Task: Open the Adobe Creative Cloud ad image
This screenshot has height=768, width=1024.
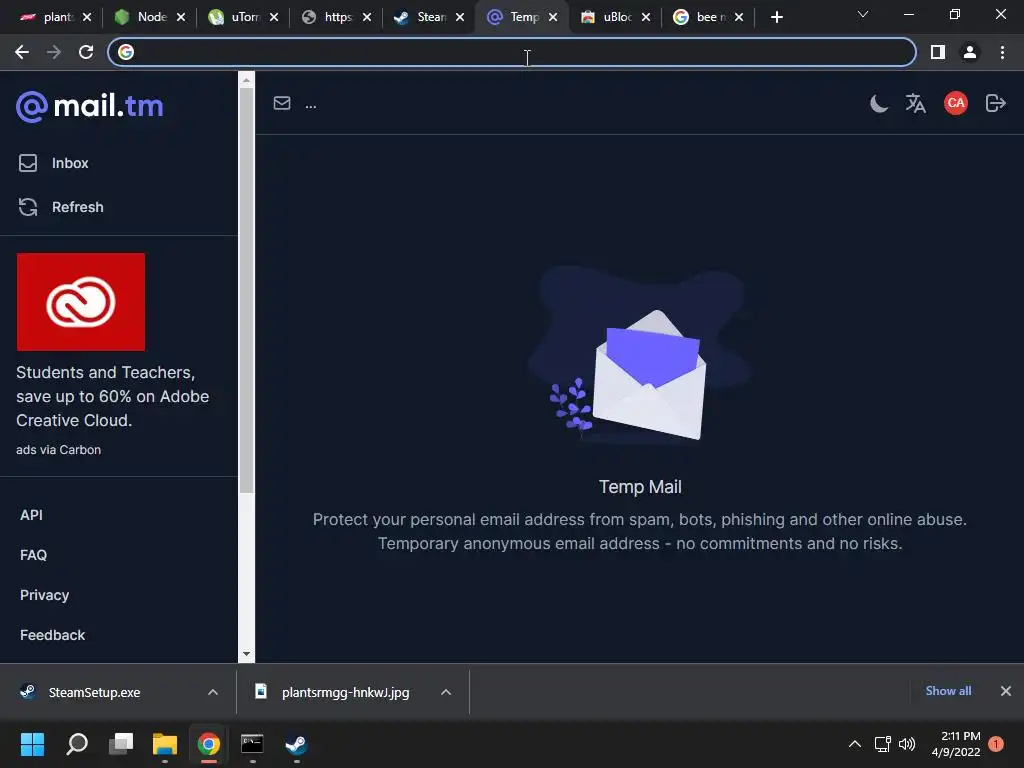Action: [x=81, y=302]
